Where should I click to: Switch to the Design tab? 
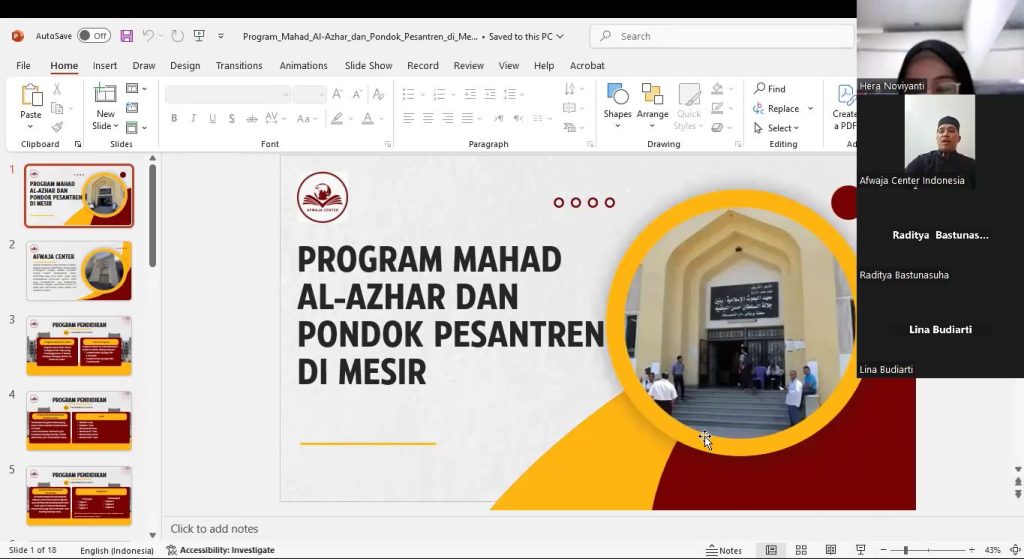pyautogui.click(x=185, y=65)
